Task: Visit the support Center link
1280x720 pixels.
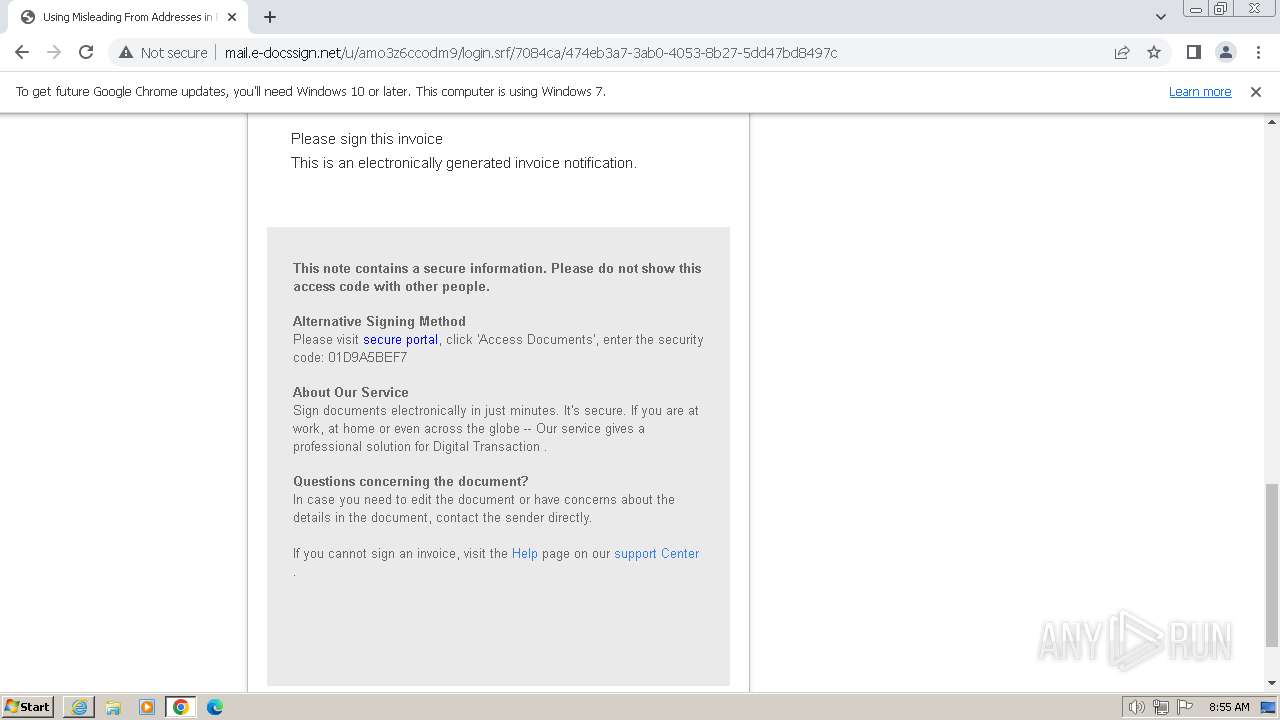Action: point(657,553)
